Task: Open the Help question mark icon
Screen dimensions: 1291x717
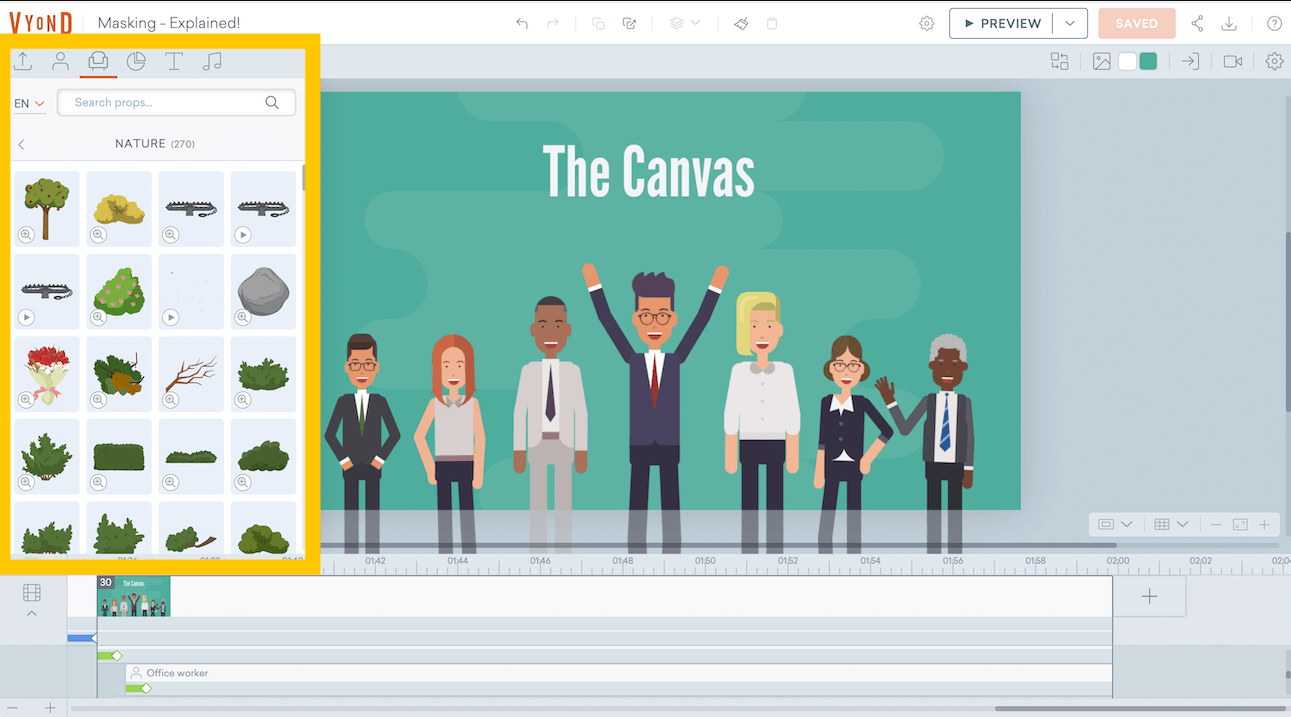Action: tap(1274, 23)
